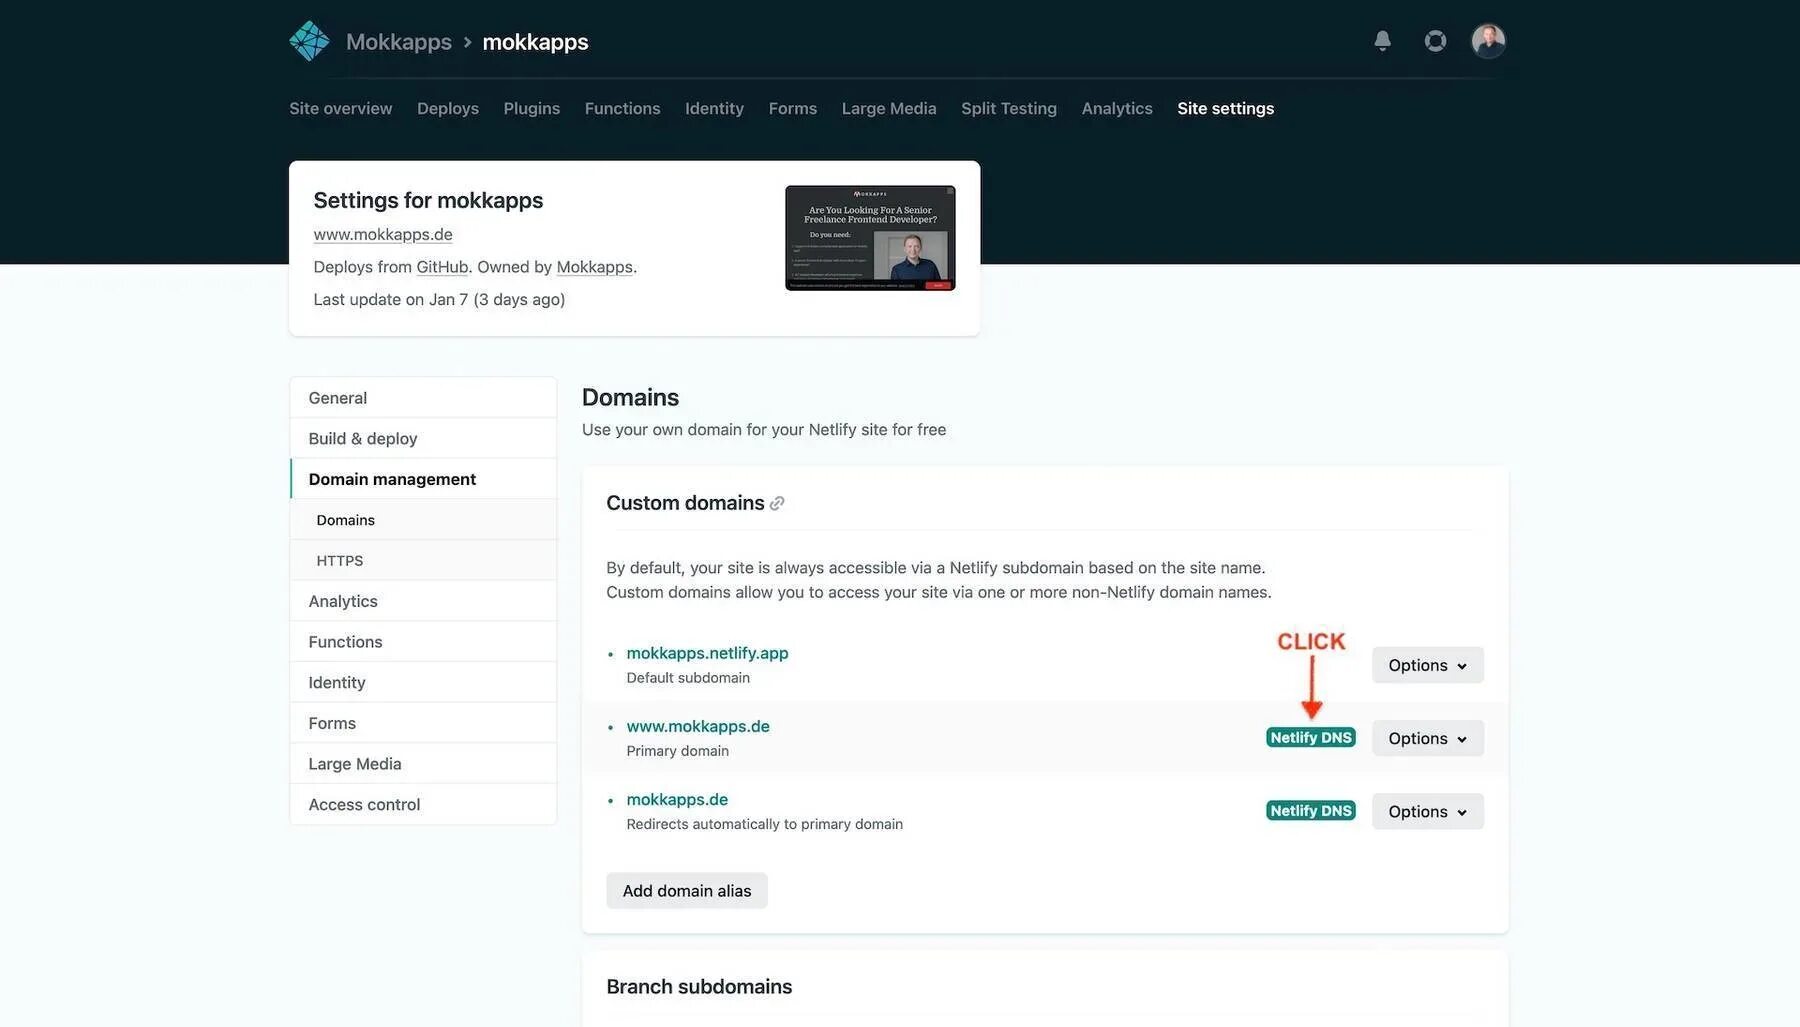1800x1027 pixels.
Task: Open www.mokkapps.de link in settings card
Action: coord(383,234)
